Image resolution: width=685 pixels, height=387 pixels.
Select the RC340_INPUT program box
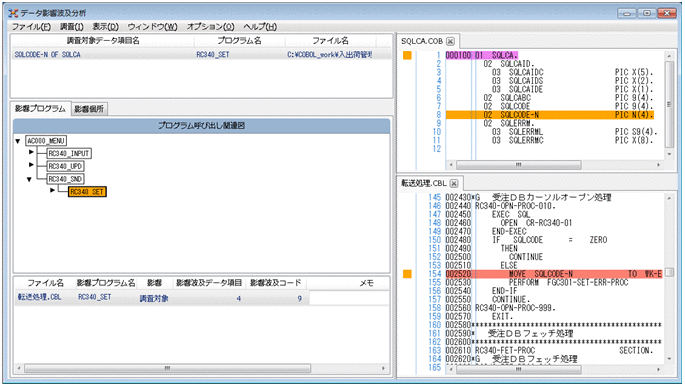pyautogui.click(x=69, y=153)
